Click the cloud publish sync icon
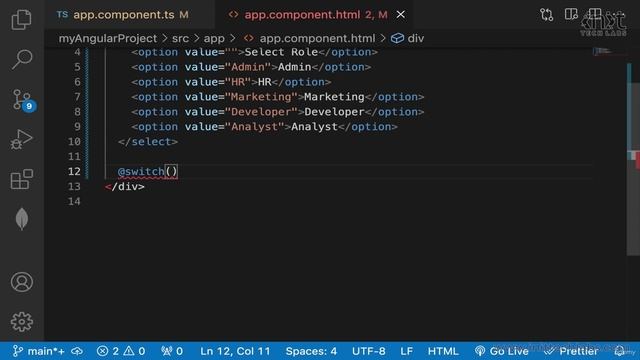 point(77,351)
